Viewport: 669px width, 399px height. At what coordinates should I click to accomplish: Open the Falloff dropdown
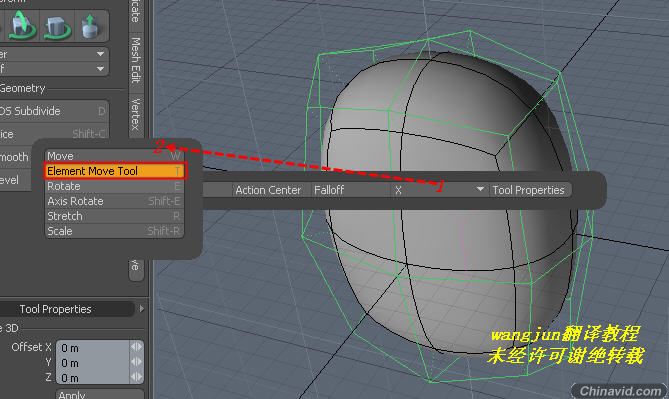351,190
